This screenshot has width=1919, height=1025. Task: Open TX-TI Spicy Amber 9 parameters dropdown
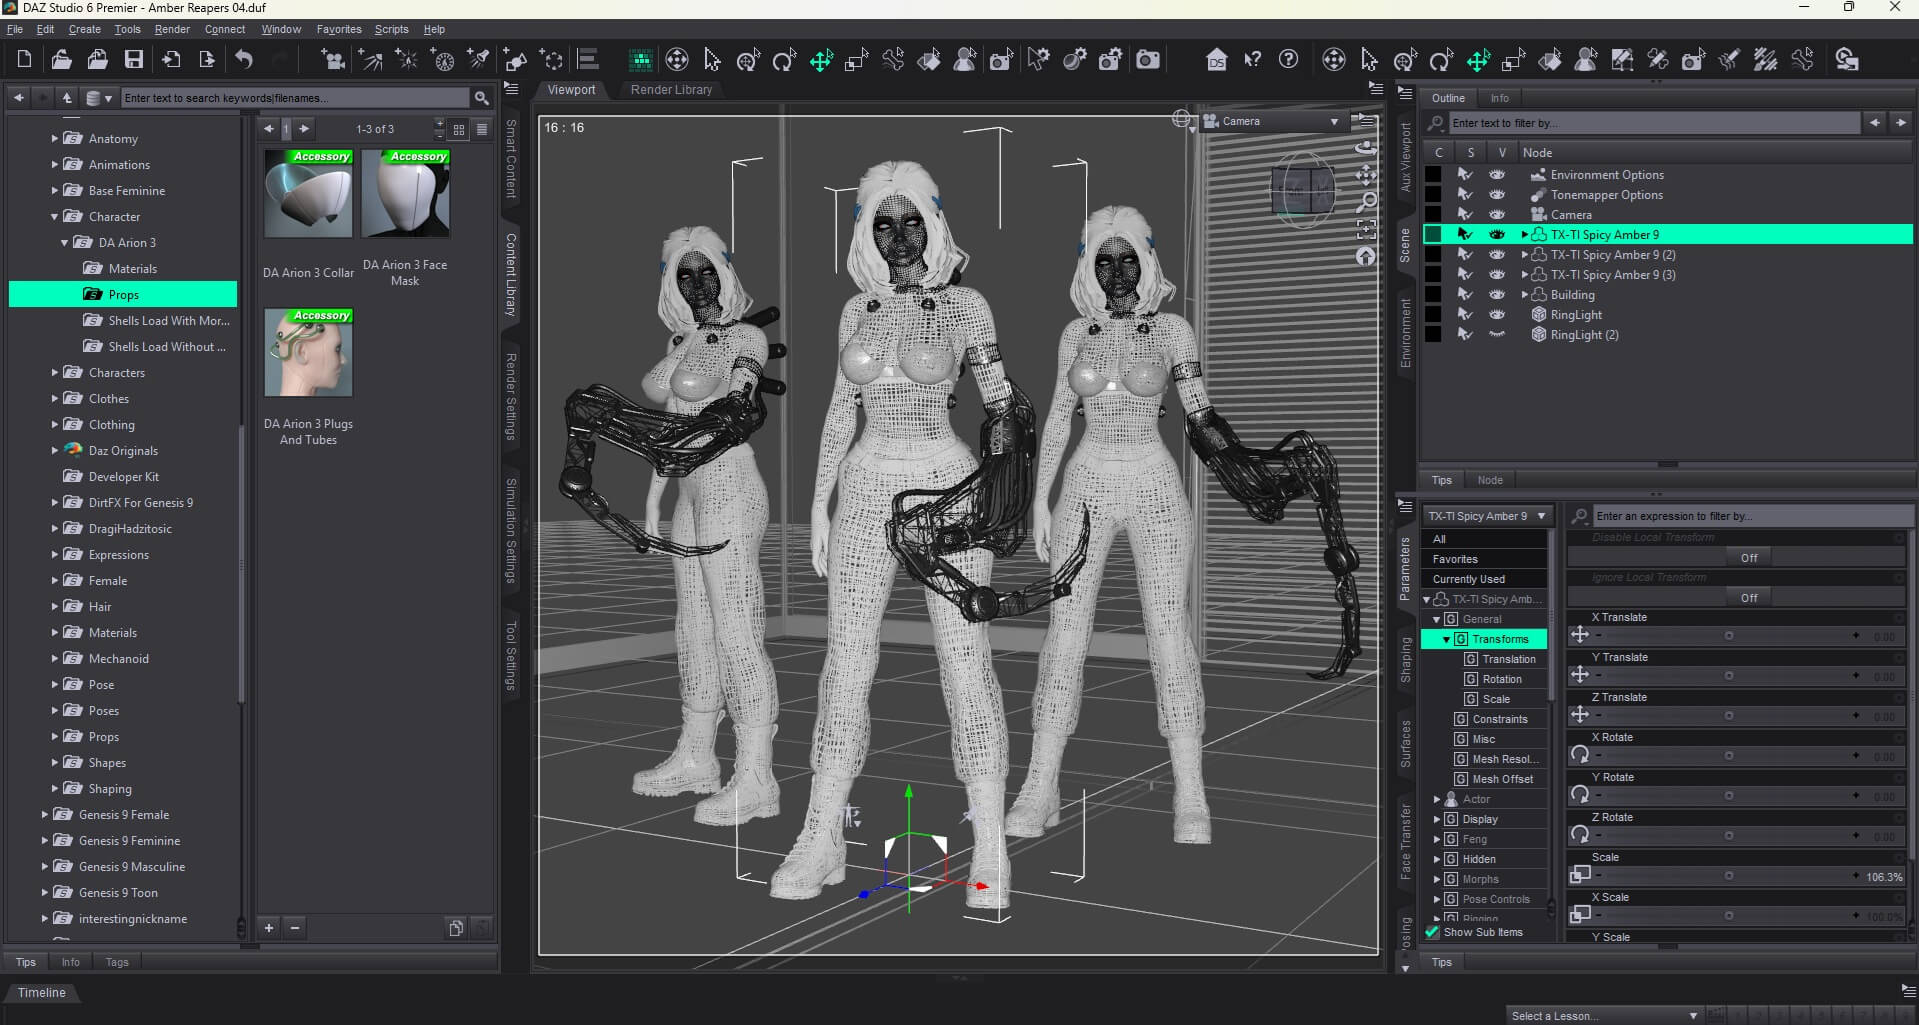pyautogui.click(x=1487, y=516)
